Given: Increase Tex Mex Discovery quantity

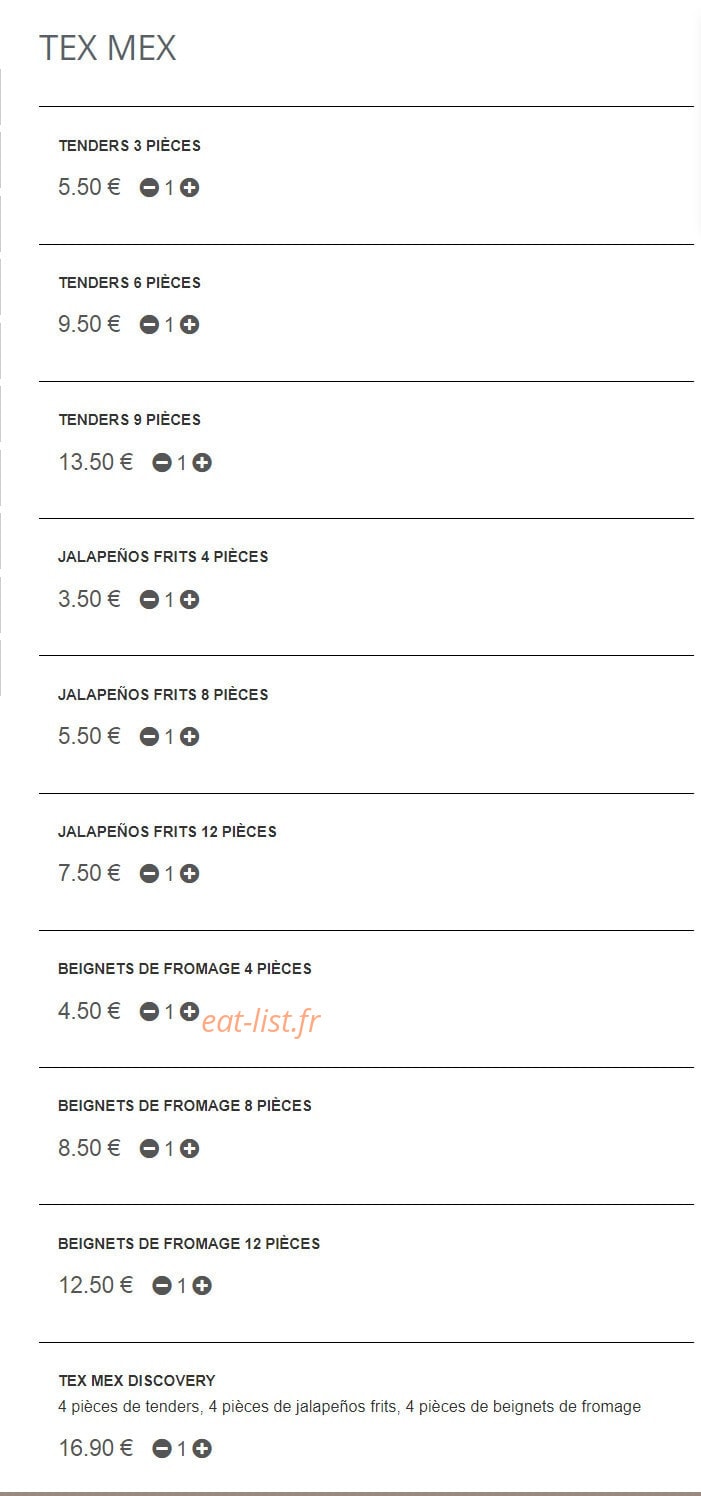Looking at the screenshot, I should point(202,1449).
